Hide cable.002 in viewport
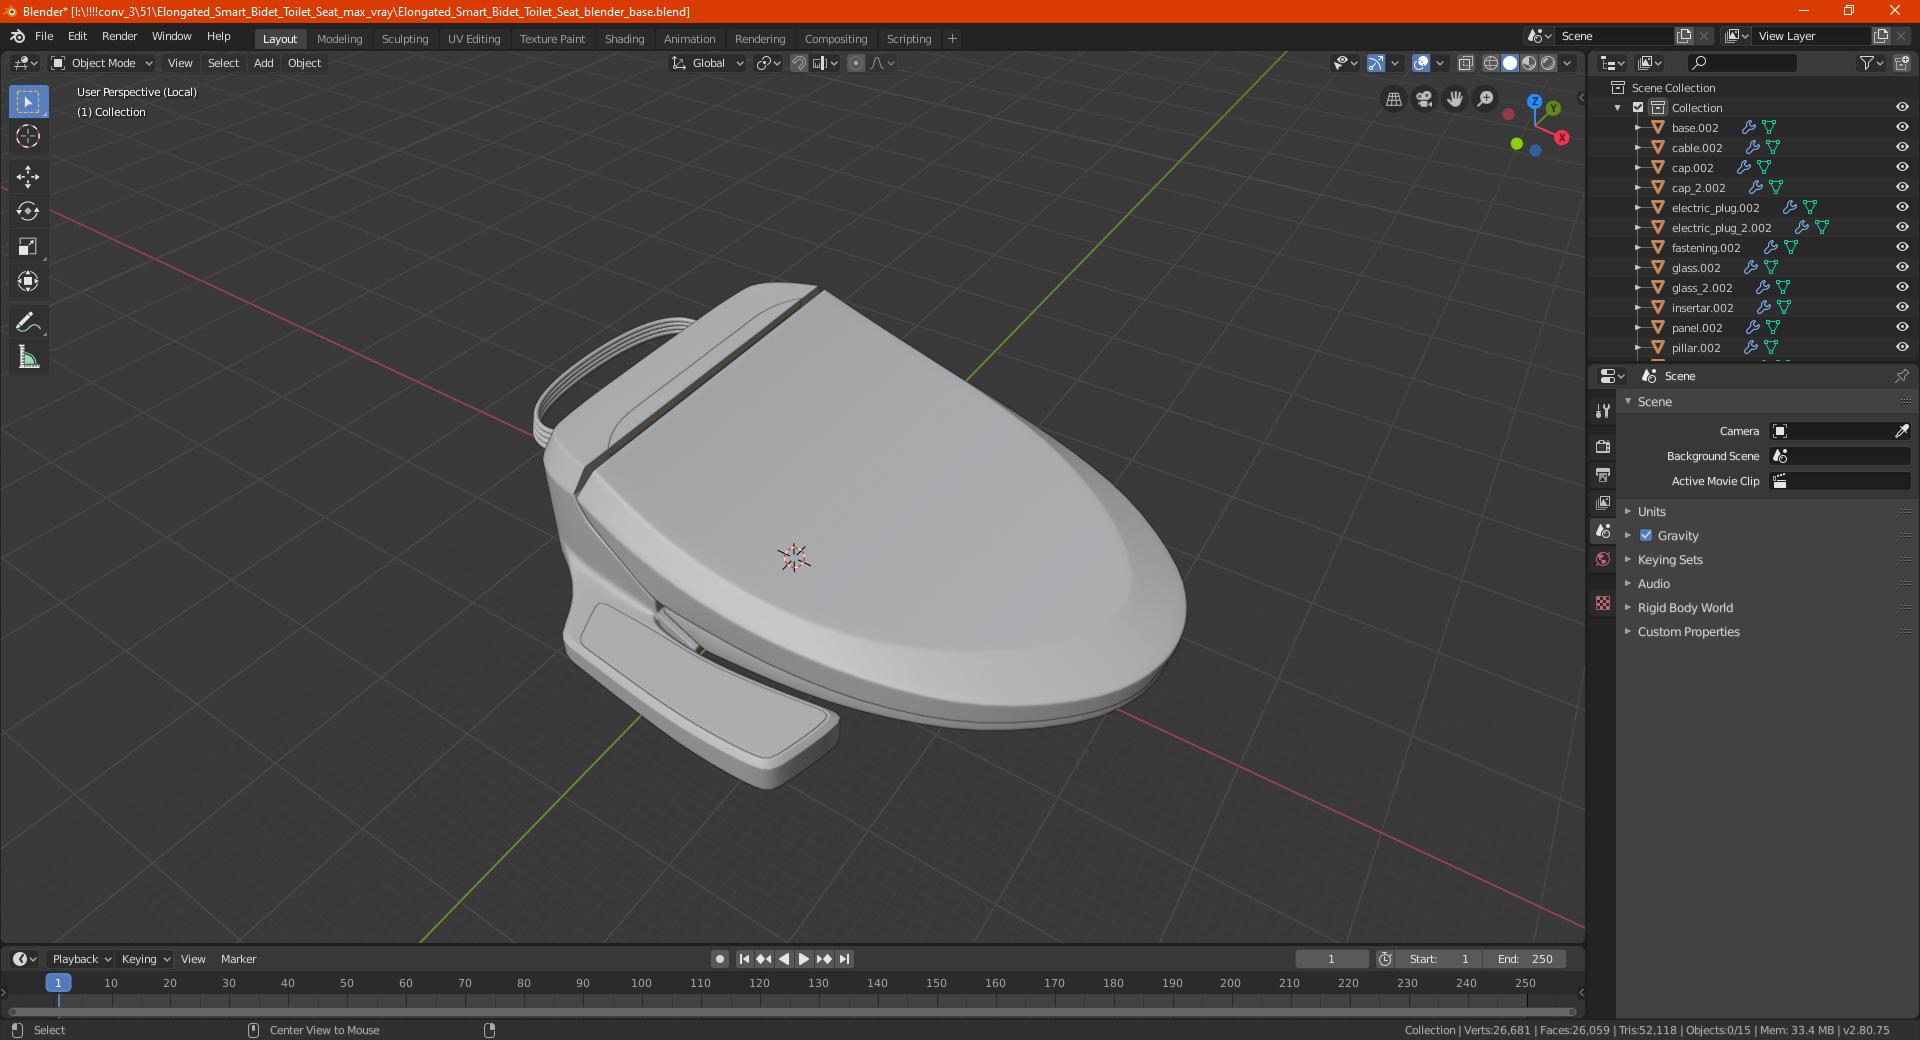1920x1040 pixels. pyautogui.click(x=1902, y=148)
